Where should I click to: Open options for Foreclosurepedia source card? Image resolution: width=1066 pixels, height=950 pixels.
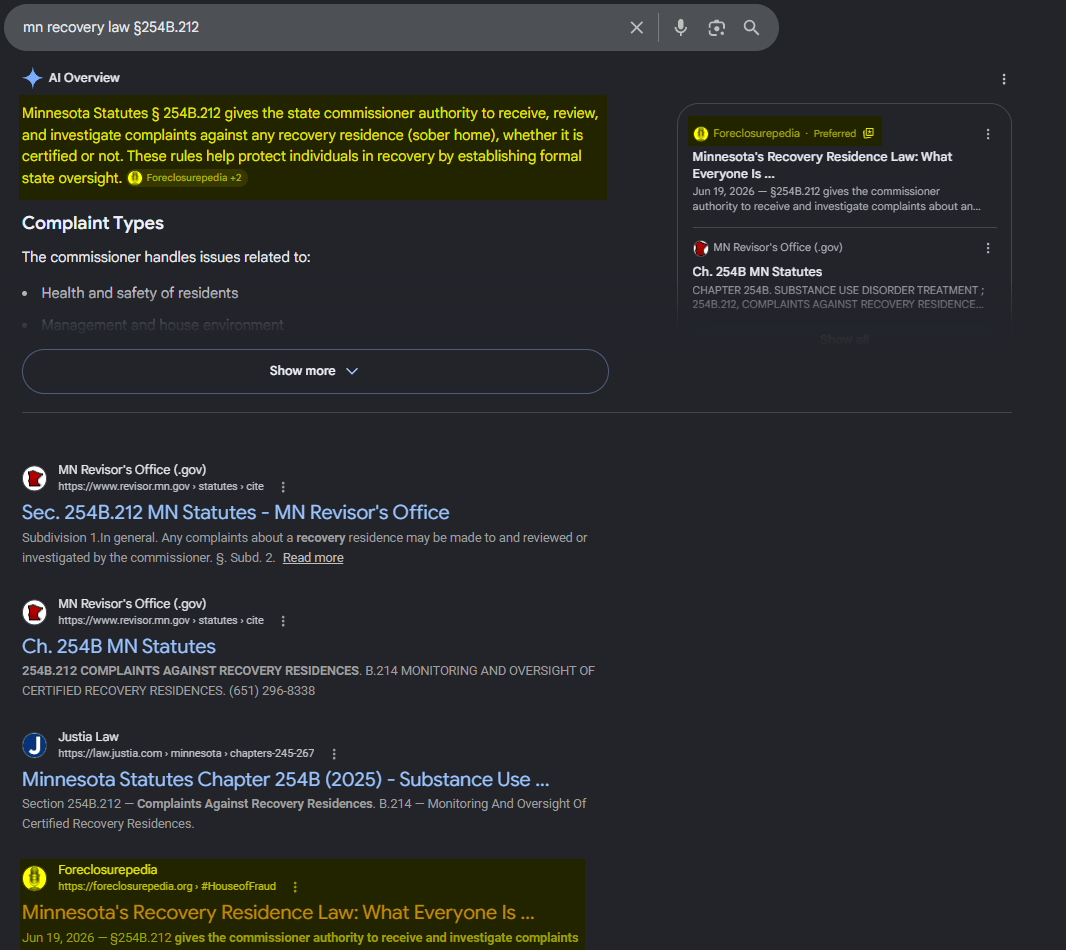(988, 134)
